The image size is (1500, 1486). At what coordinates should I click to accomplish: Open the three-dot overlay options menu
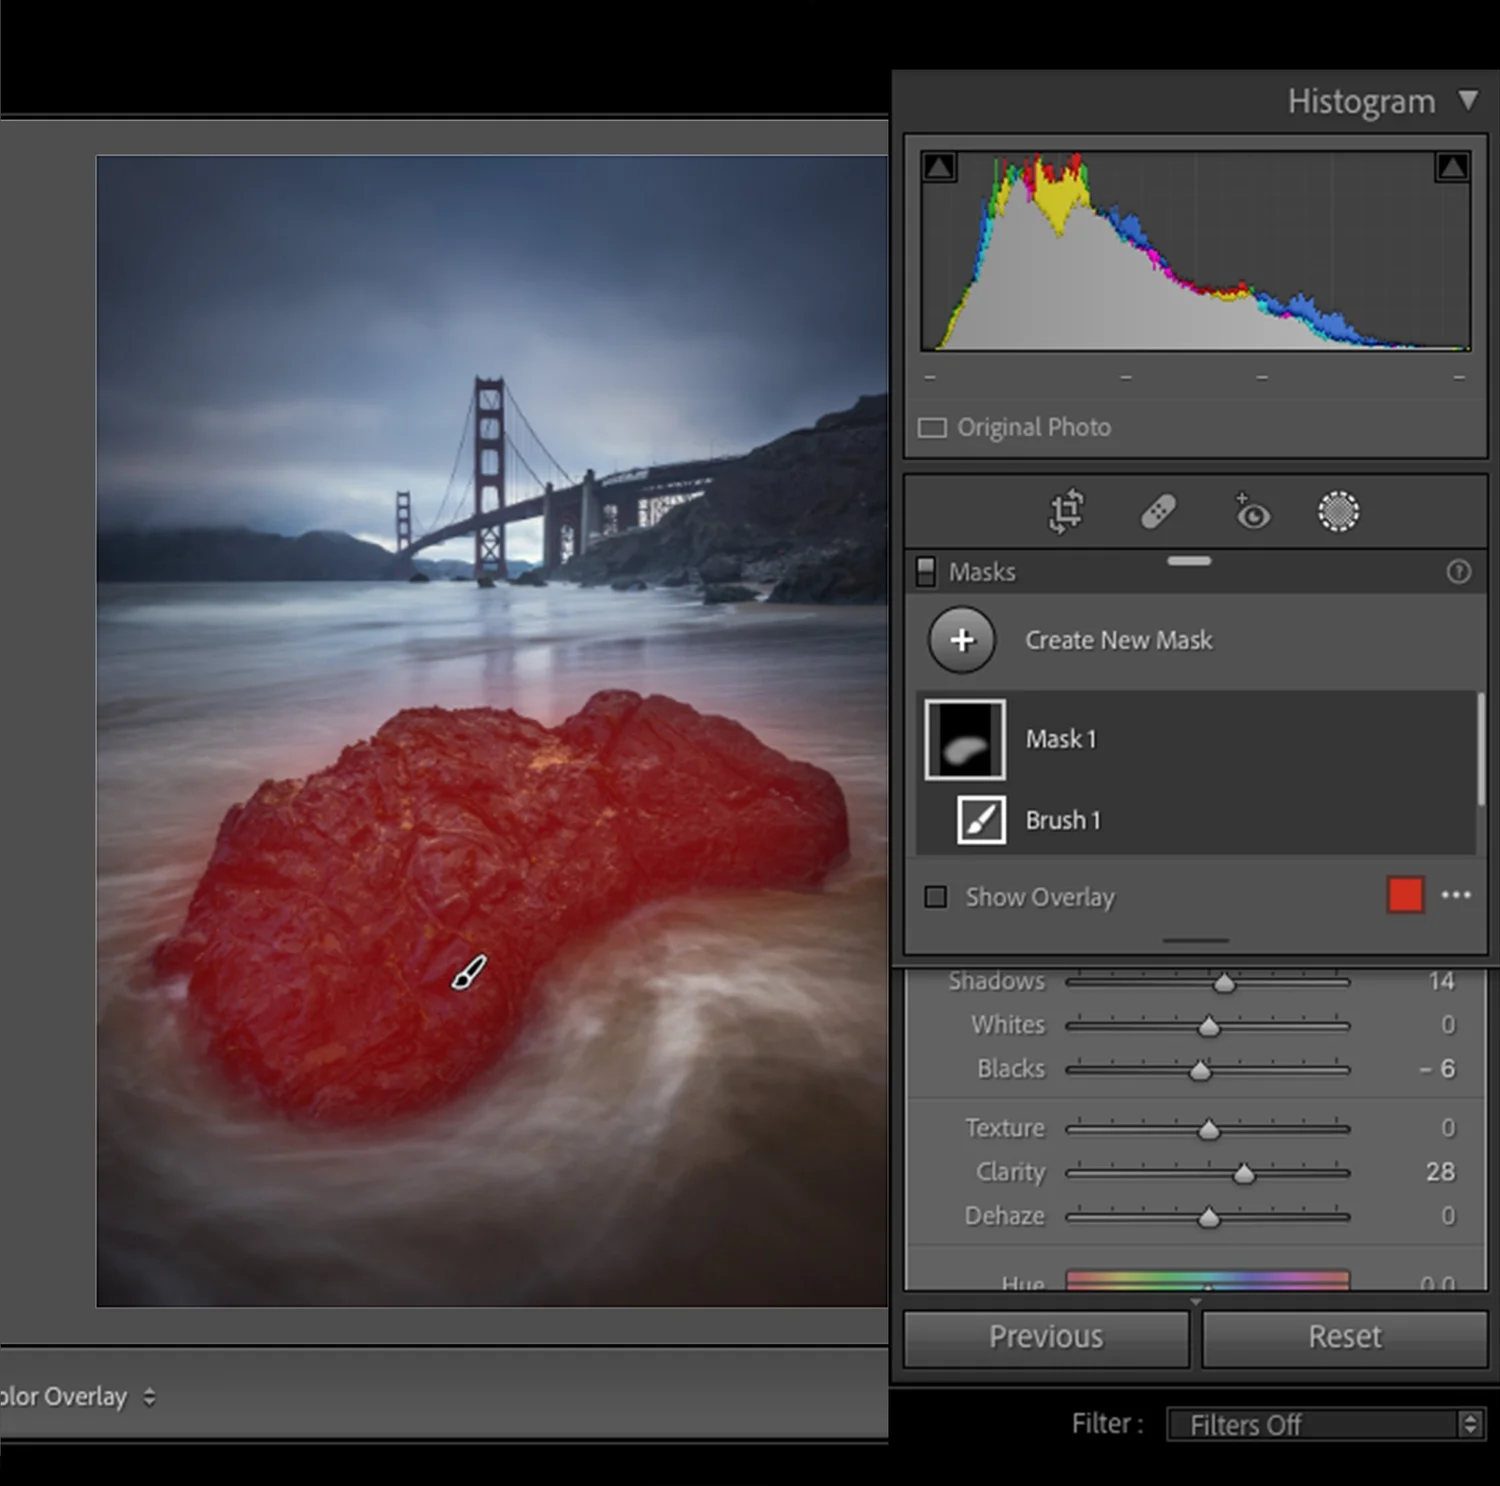coord(1455,896)
